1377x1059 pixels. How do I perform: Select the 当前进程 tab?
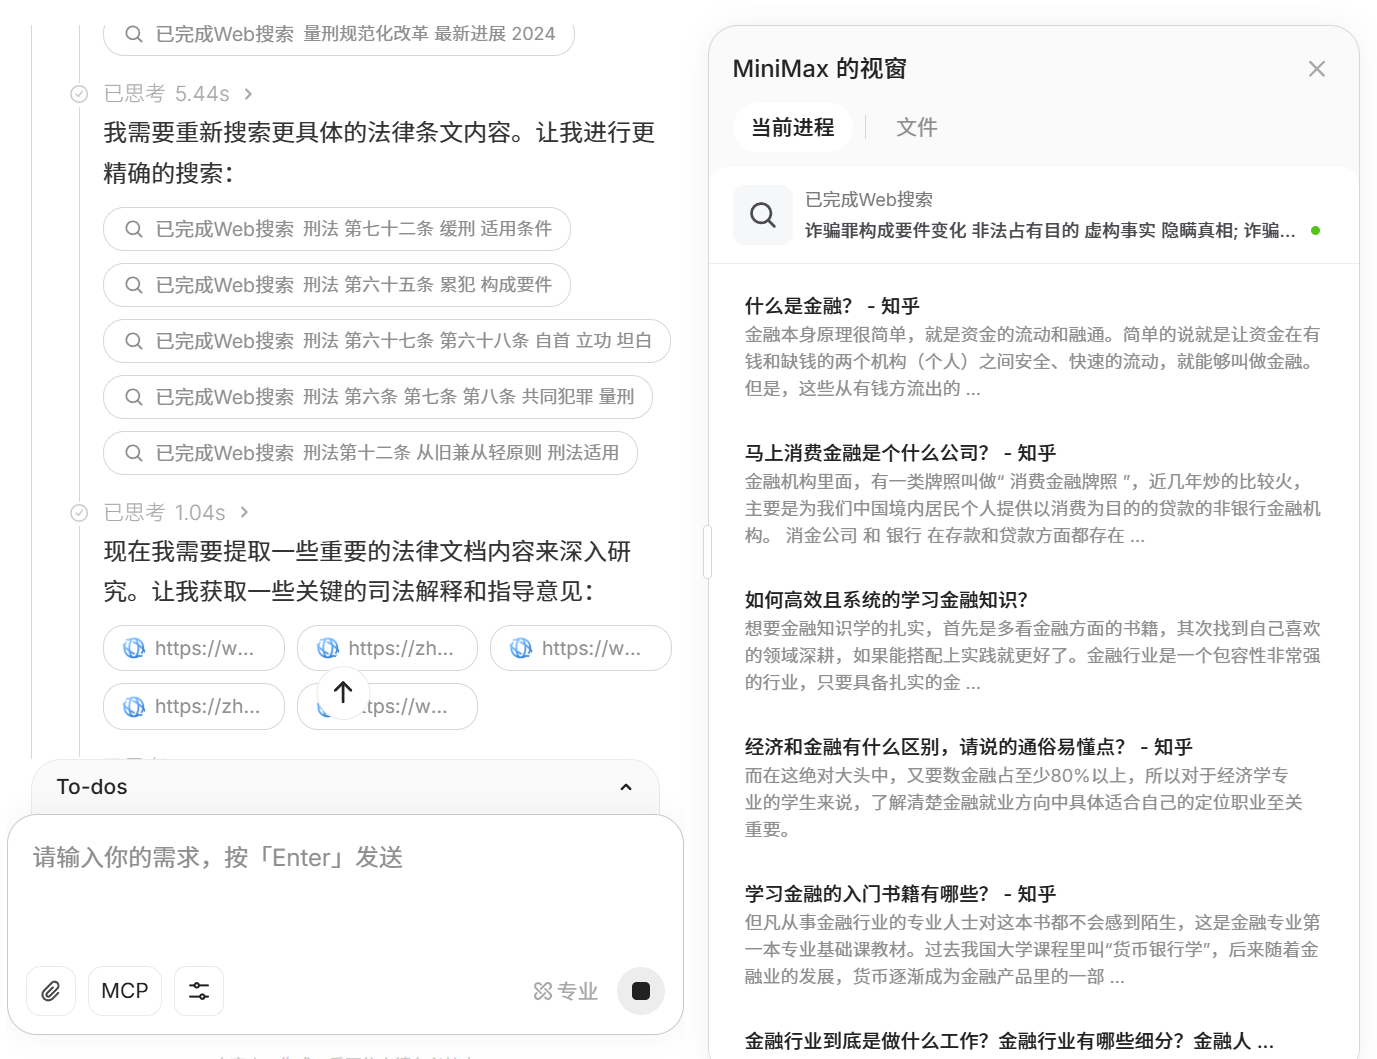click(x=792, y=128)
